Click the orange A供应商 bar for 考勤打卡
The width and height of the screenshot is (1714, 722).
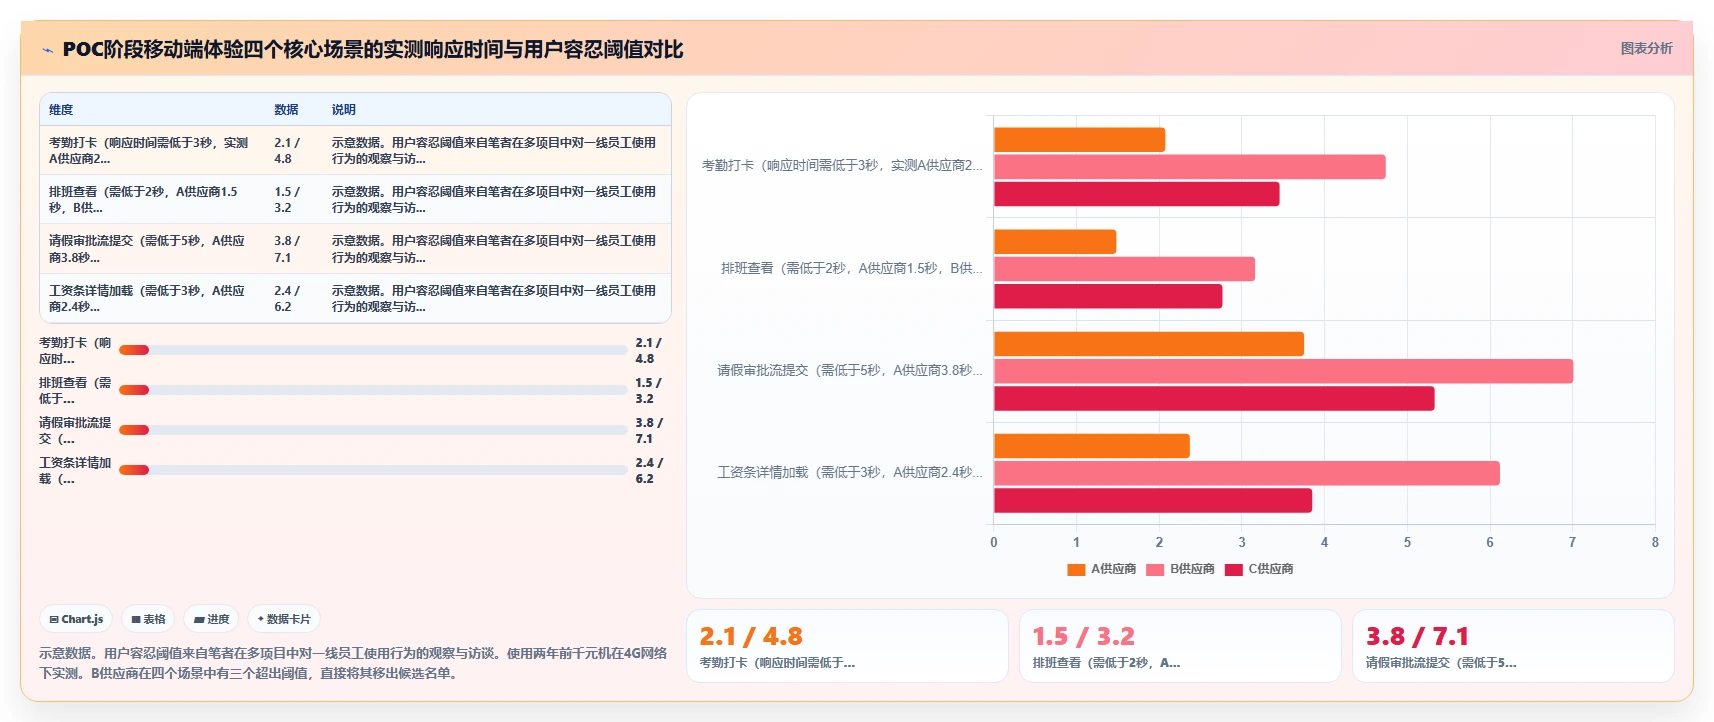(1079, 140)
